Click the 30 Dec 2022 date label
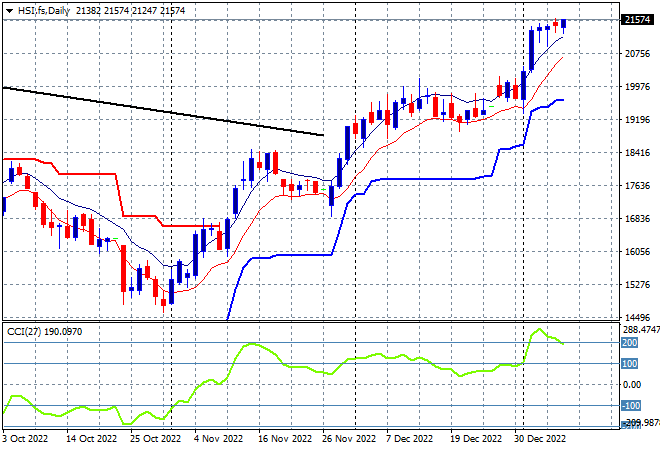660x450 pixels. (x=540, y=439)
